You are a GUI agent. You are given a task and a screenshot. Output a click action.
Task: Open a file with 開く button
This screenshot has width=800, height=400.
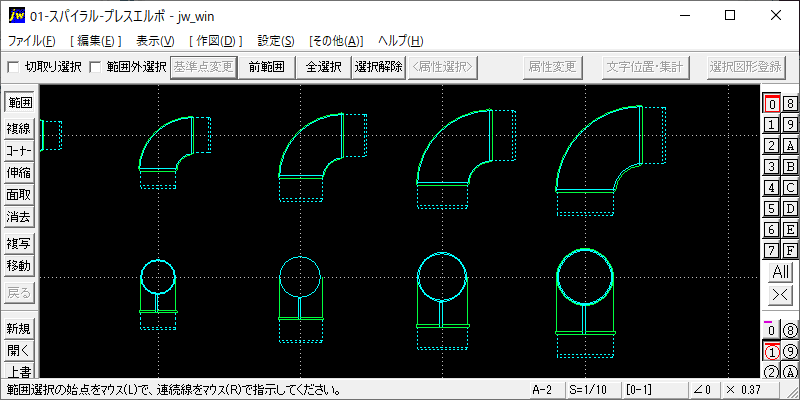[19, 351]
